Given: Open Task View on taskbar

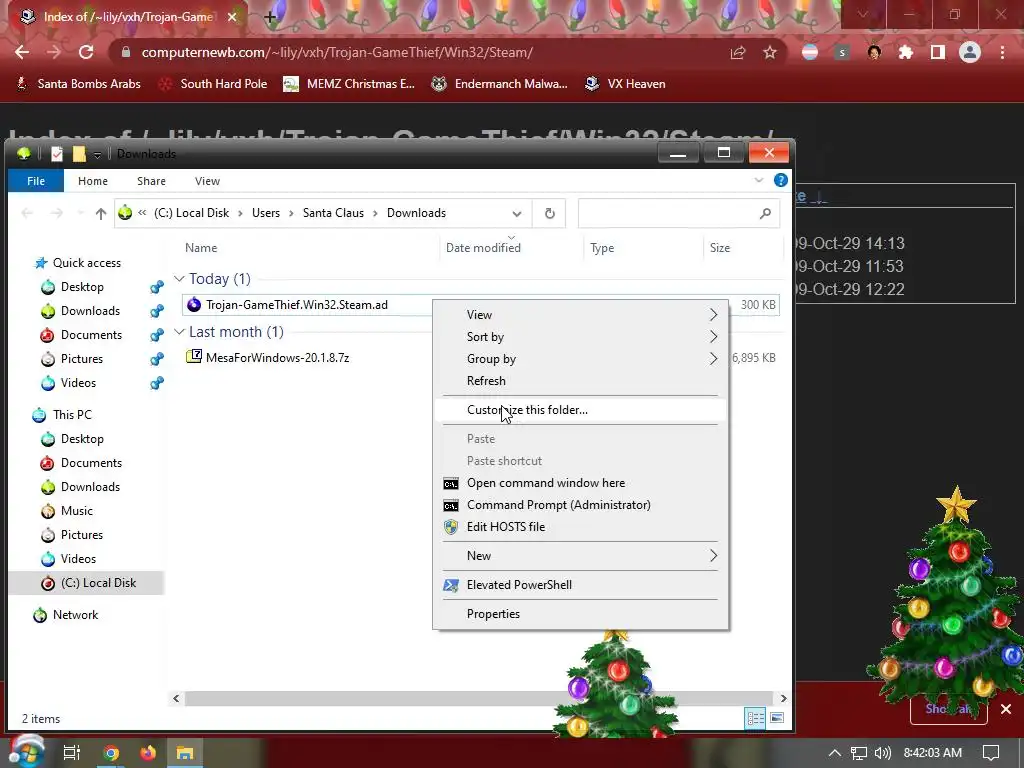Looking at the screenshot, I should 71,753.
